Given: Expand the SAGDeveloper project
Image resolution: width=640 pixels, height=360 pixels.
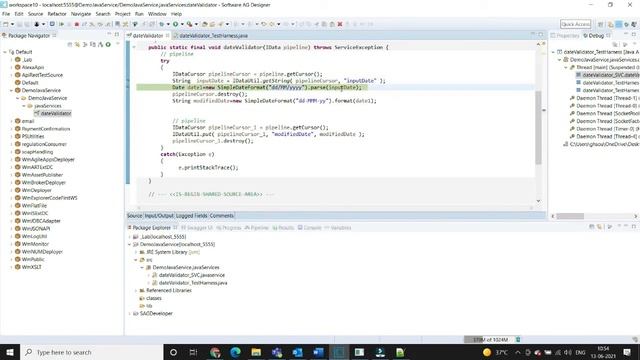Looking at the screenshot, I should pyautogui.click(x=130, y=313).
